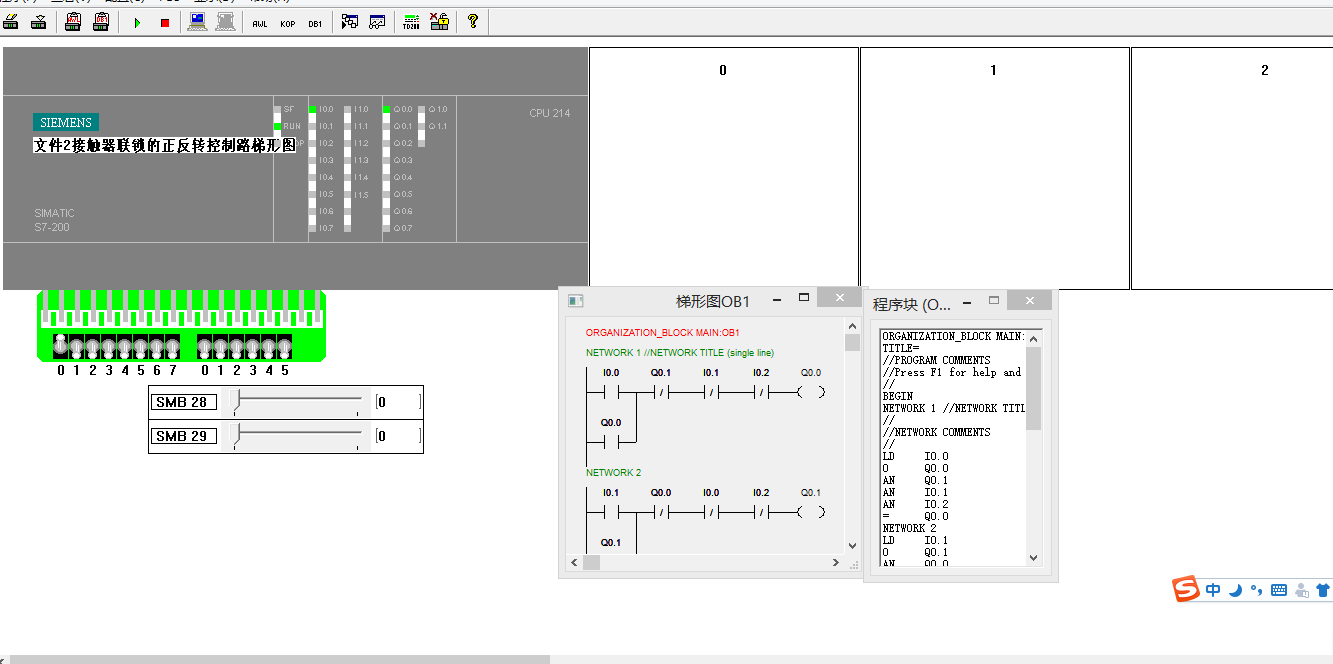This screenshot has width=1333, height=664.
Task: Click the second PLC transfer toolbar icon
Action: pos(38,22)
